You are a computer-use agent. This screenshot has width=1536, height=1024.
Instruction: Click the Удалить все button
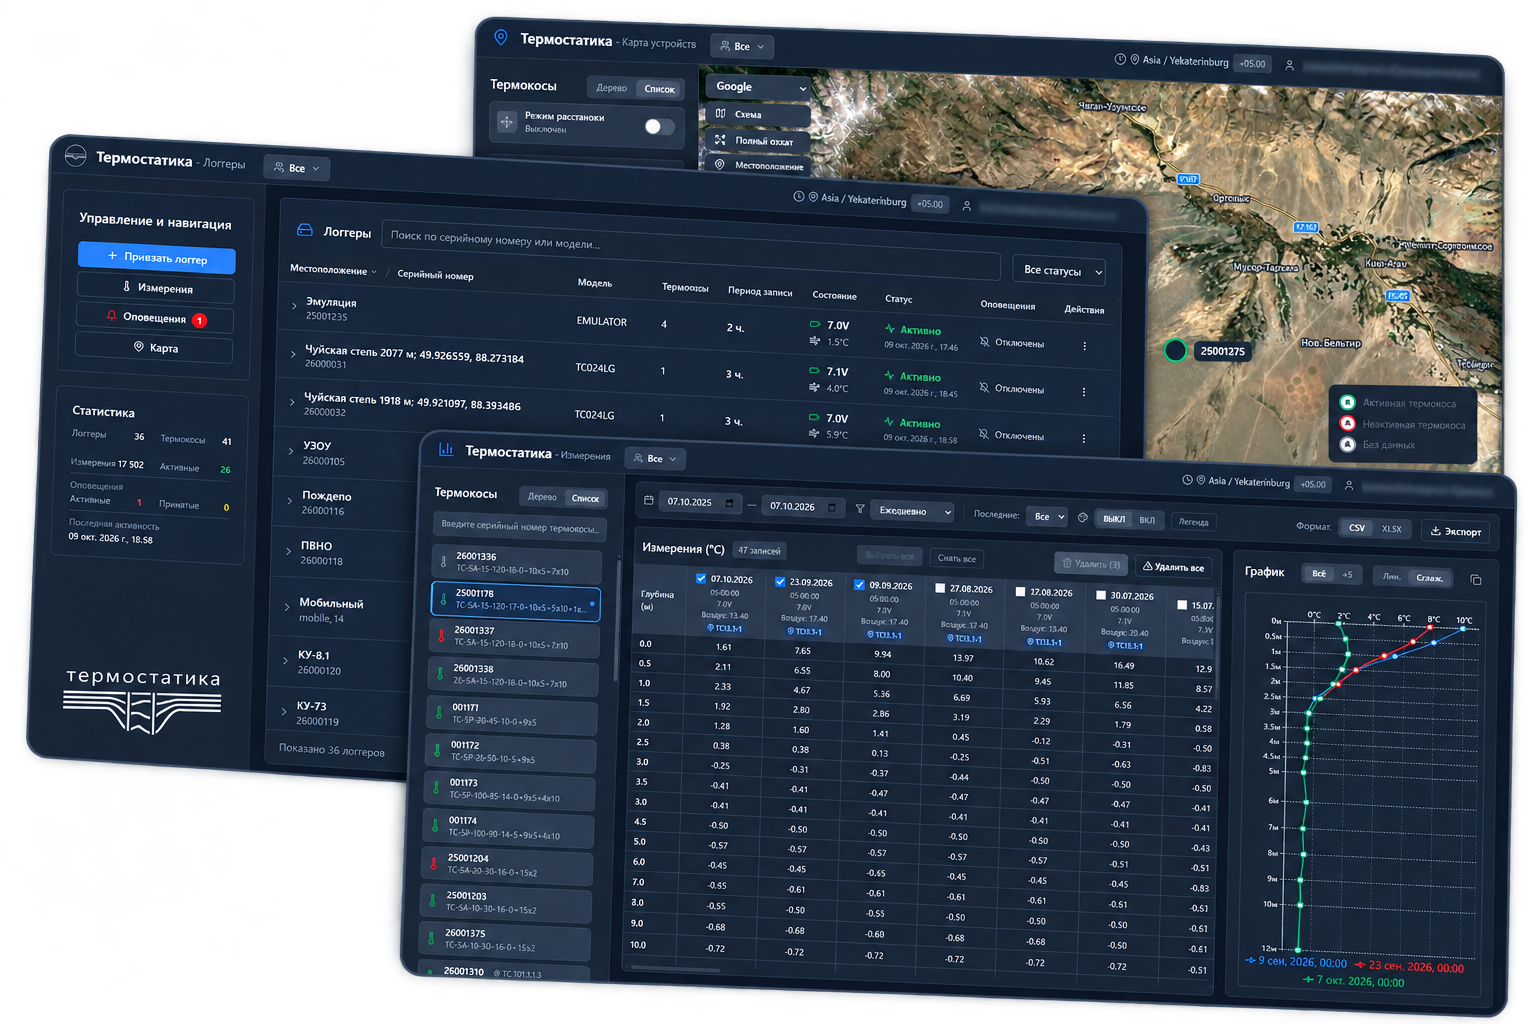[1174, 567]
